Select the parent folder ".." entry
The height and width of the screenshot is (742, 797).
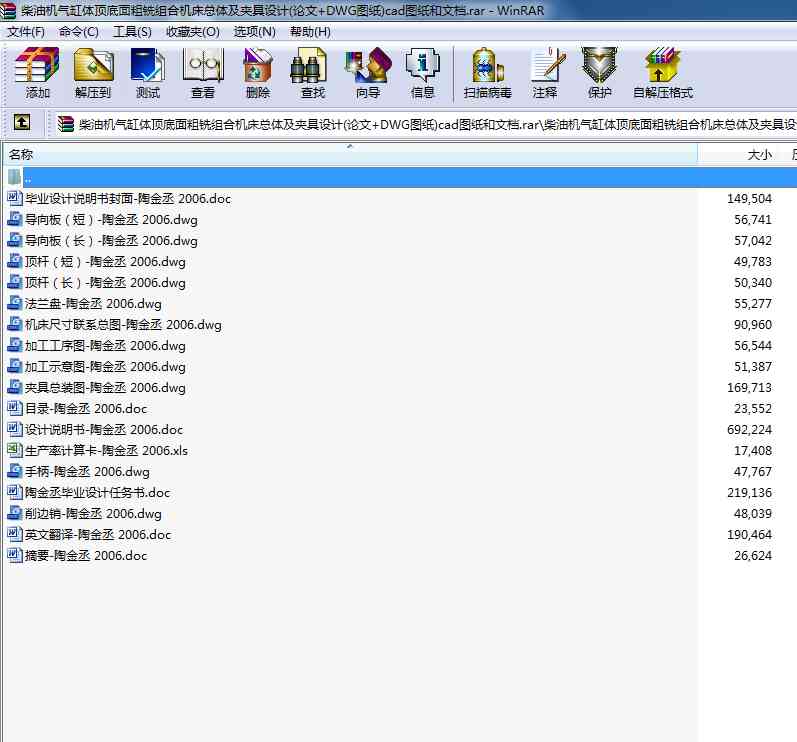coord(27,178)
